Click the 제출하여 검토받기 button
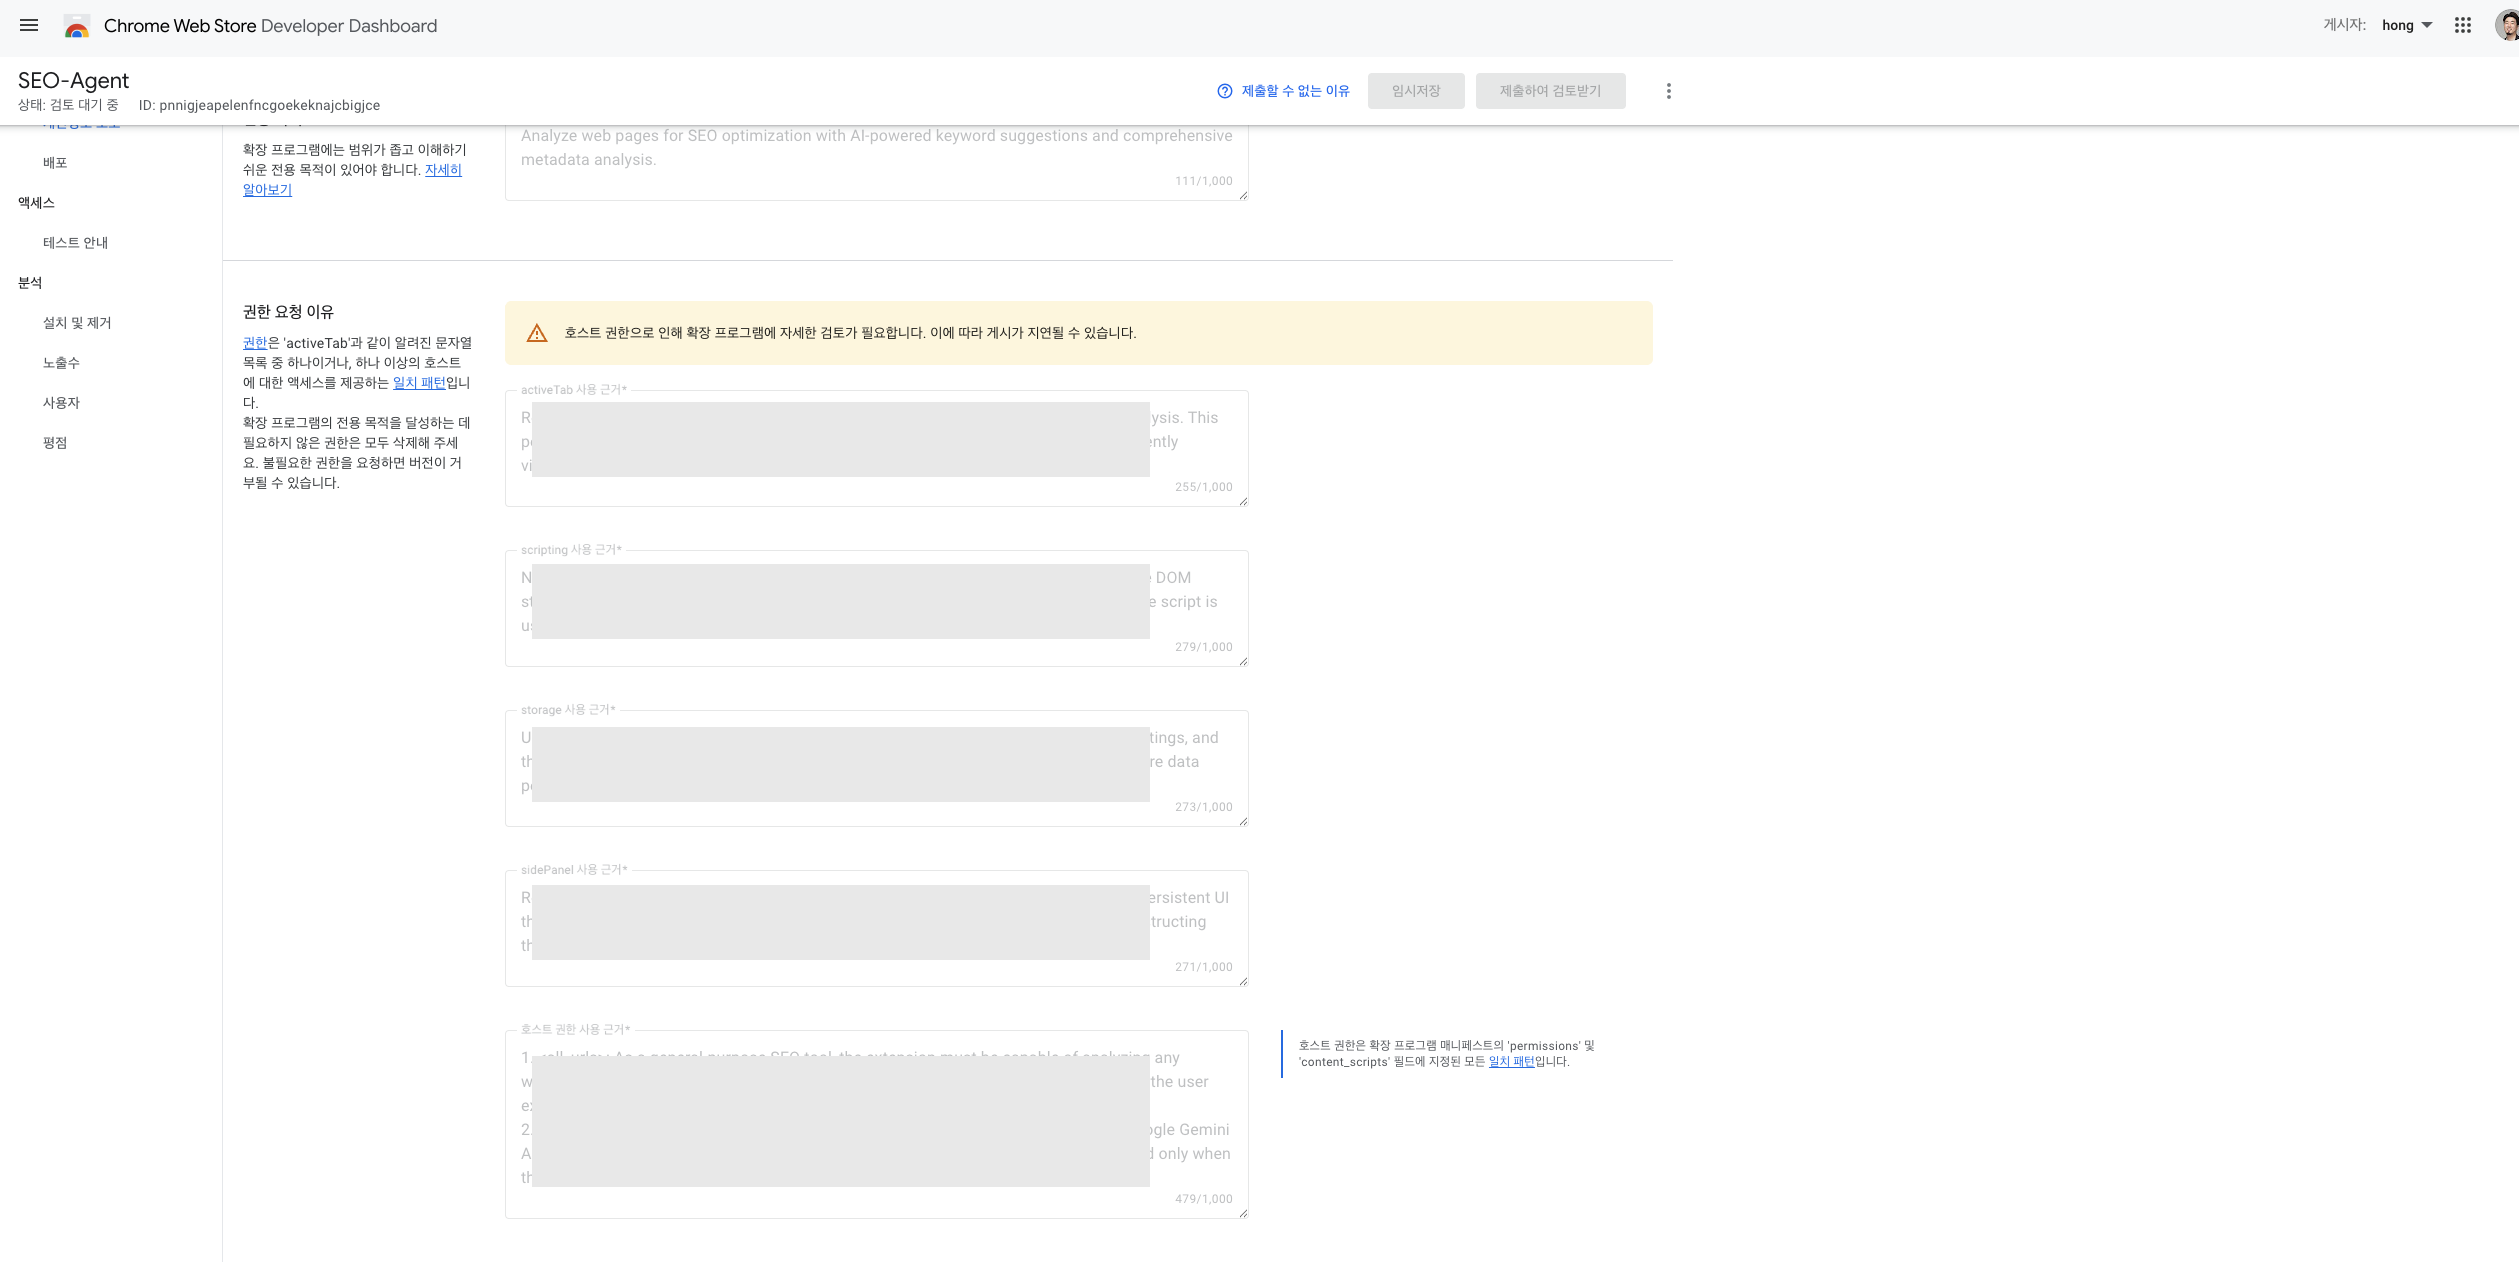This screenshot has height=1262, width=2519. 1549,91
